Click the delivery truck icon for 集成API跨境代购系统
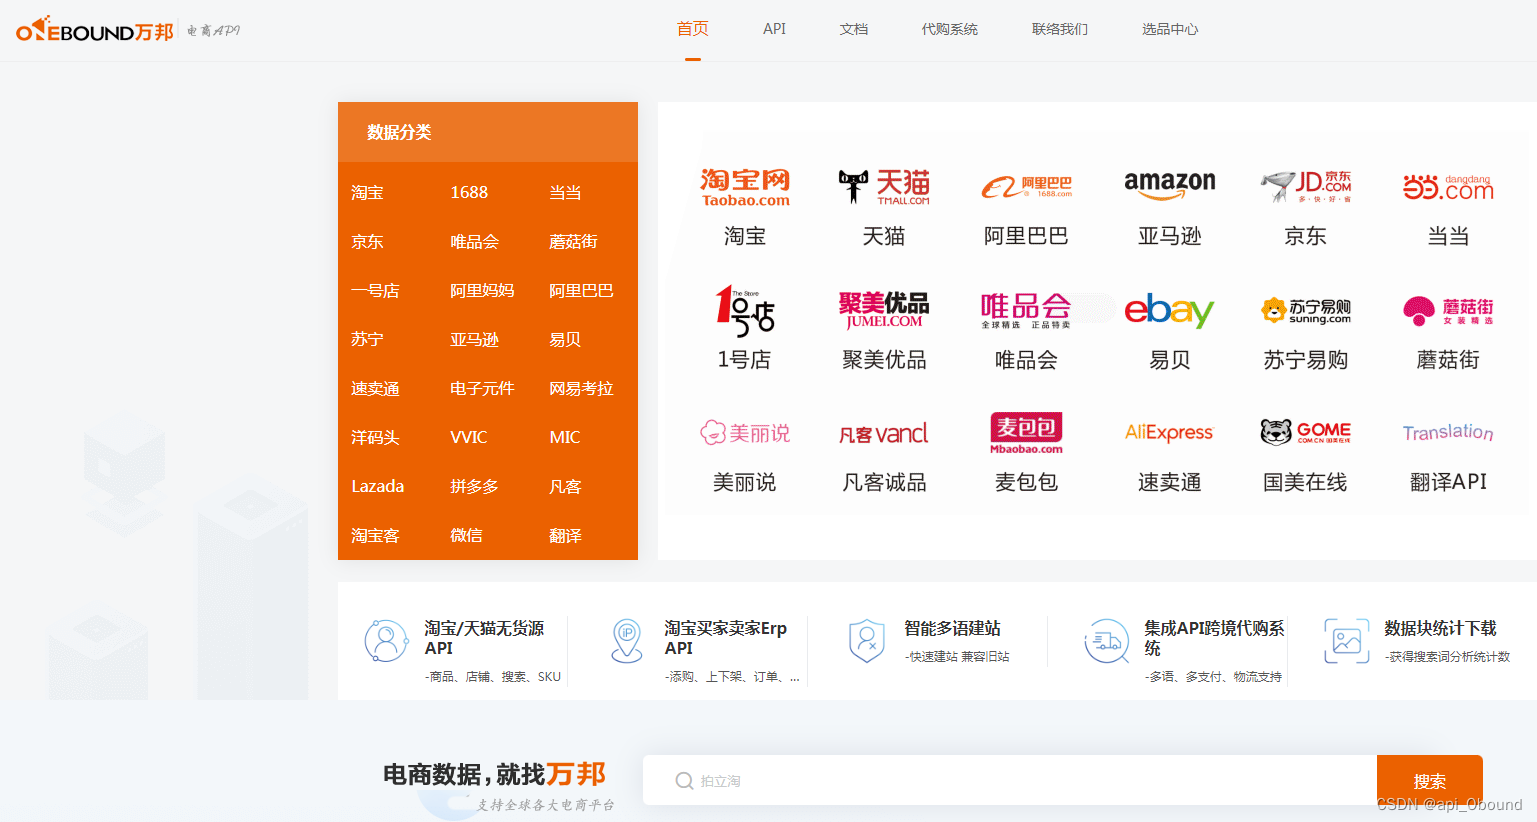The height and width of the screenshot is (822, 1537). [1107, 642]
